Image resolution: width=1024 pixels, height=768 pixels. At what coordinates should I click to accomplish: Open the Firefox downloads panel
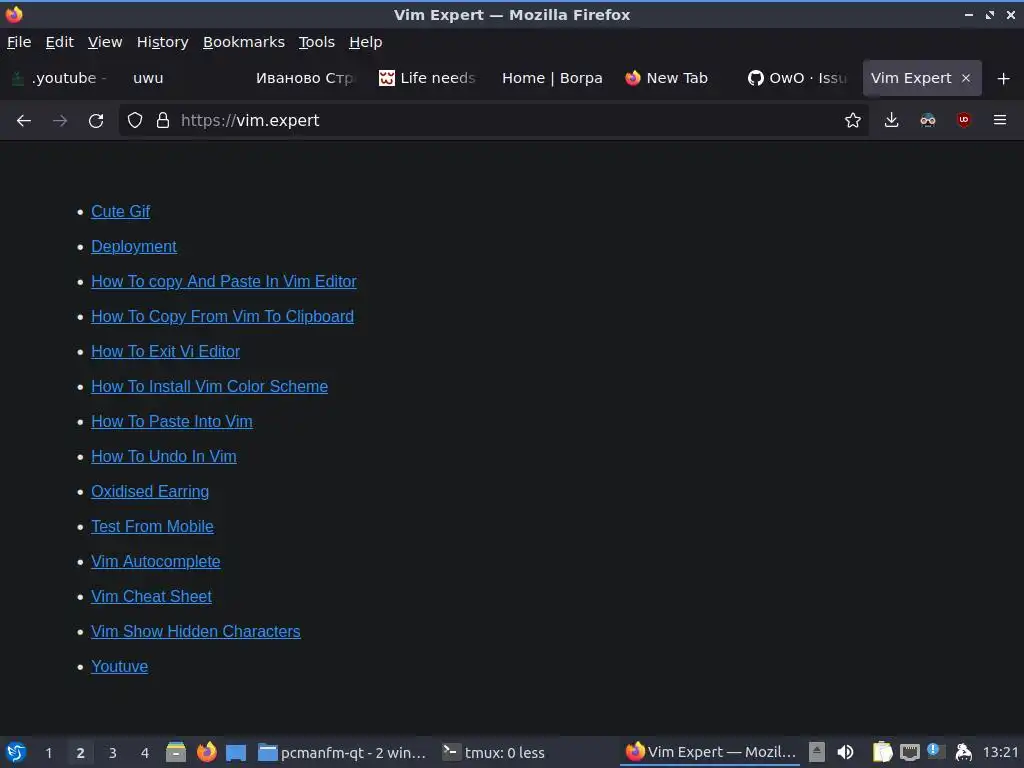[x=891, y=120]
